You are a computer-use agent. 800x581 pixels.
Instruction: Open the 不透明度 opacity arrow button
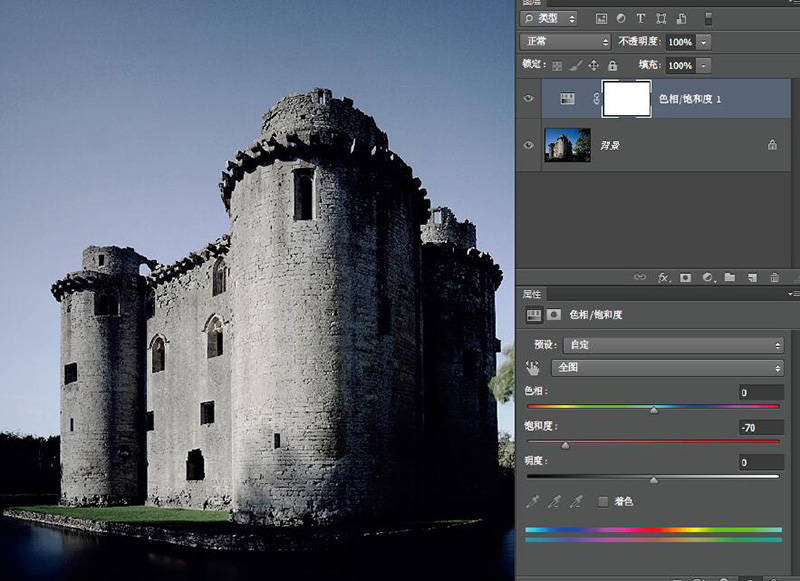click(x=704, y=42)
